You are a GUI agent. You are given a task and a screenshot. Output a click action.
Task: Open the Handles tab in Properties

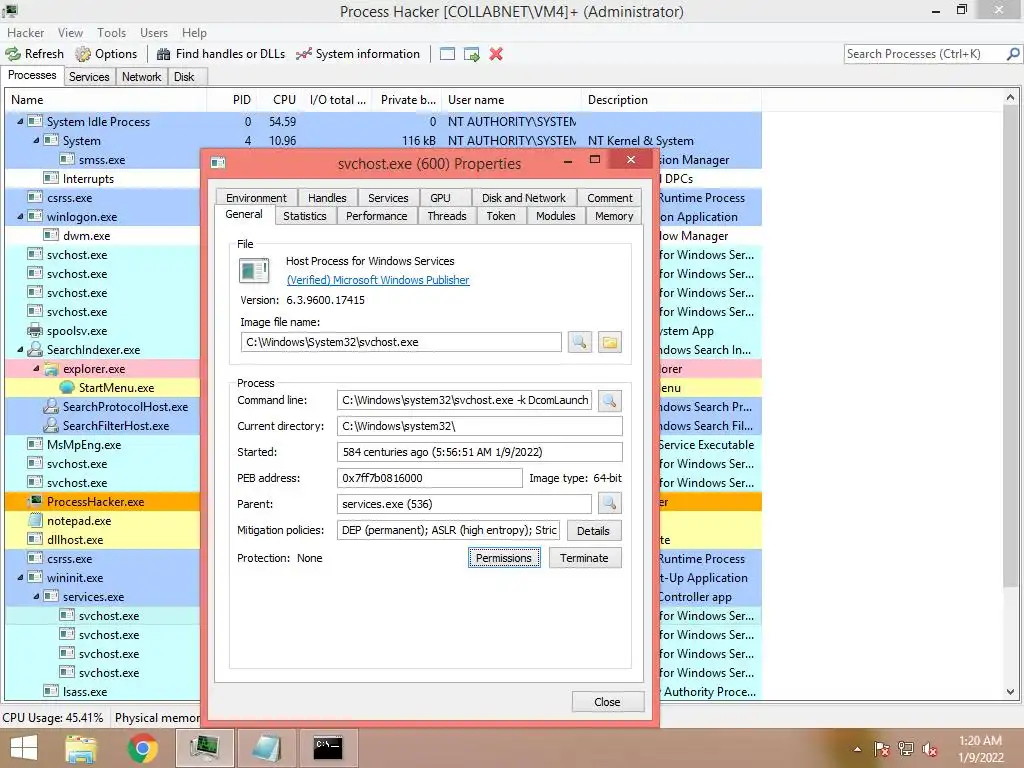pos(327,198)
